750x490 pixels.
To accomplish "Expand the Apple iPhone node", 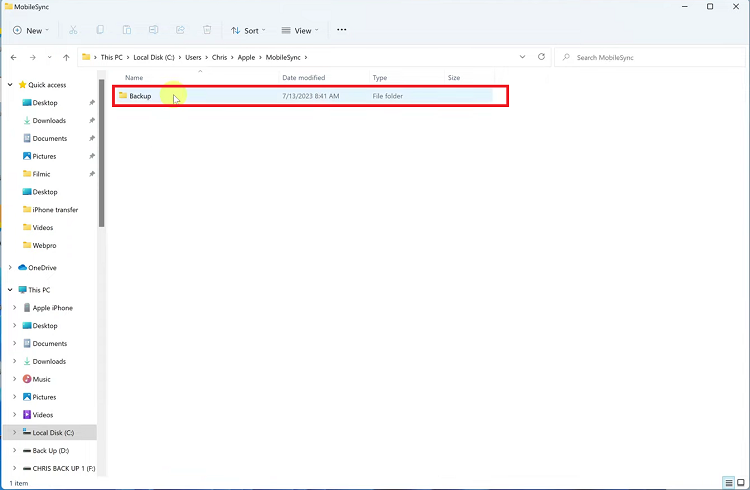I will click(x=14, y=308).
